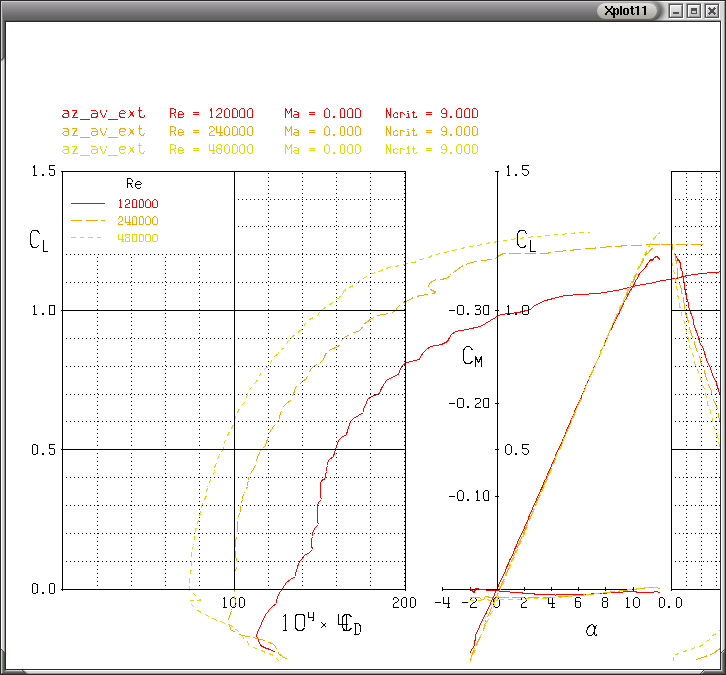The height and width of the screenshot is (675, 726).
Task: Close the Xplot11 window
Action: pyautogui.click(x=712, y=11)
